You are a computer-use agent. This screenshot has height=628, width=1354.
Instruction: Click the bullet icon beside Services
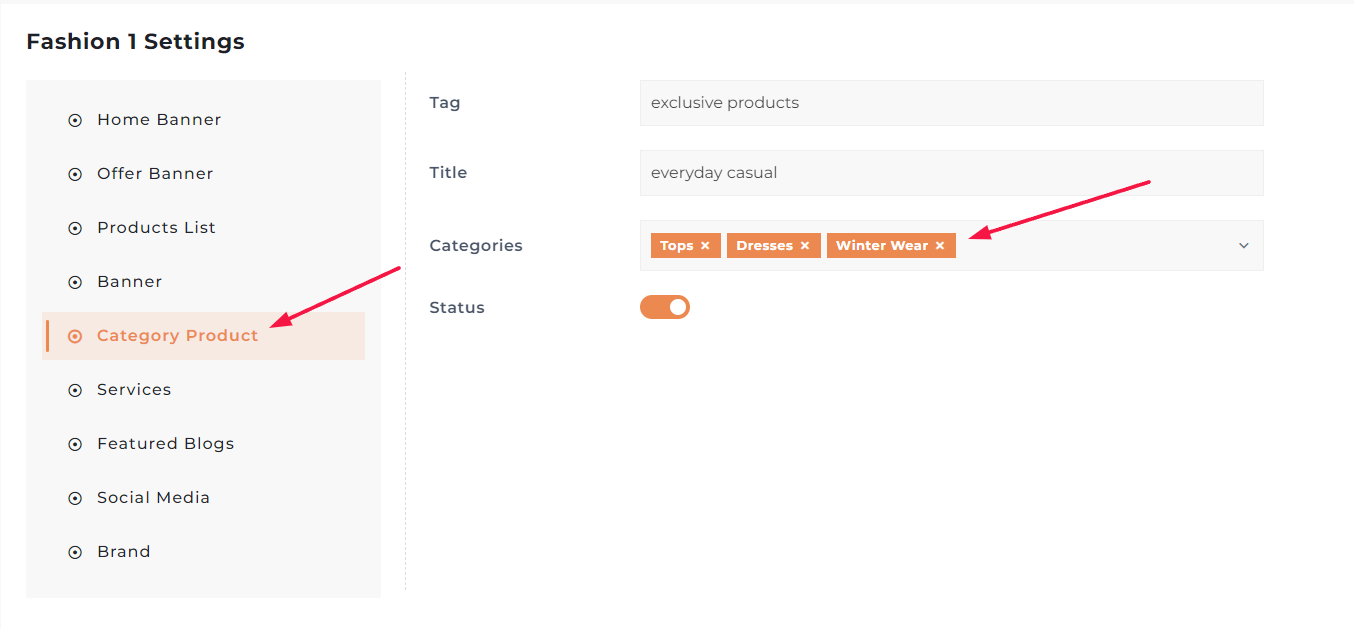75,390
